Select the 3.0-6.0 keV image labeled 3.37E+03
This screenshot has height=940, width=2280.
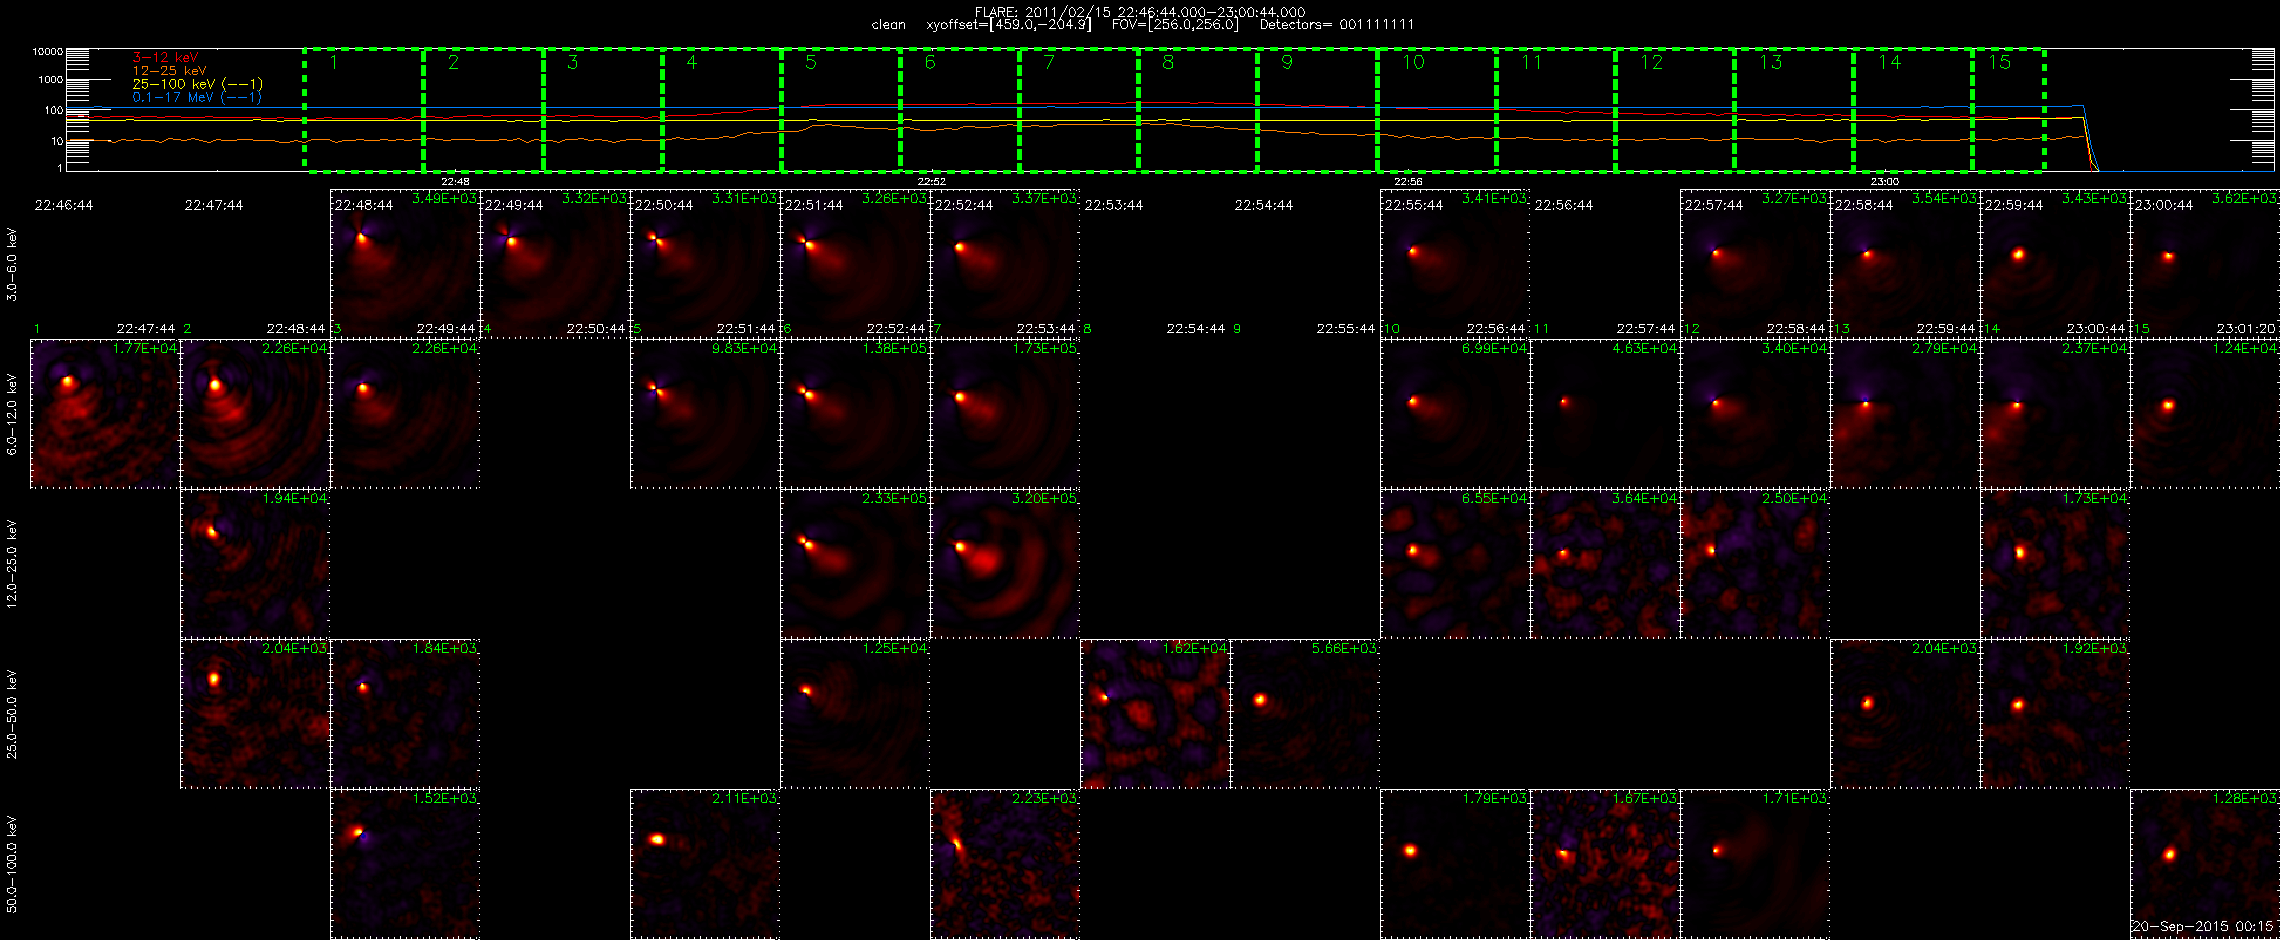1005,264
